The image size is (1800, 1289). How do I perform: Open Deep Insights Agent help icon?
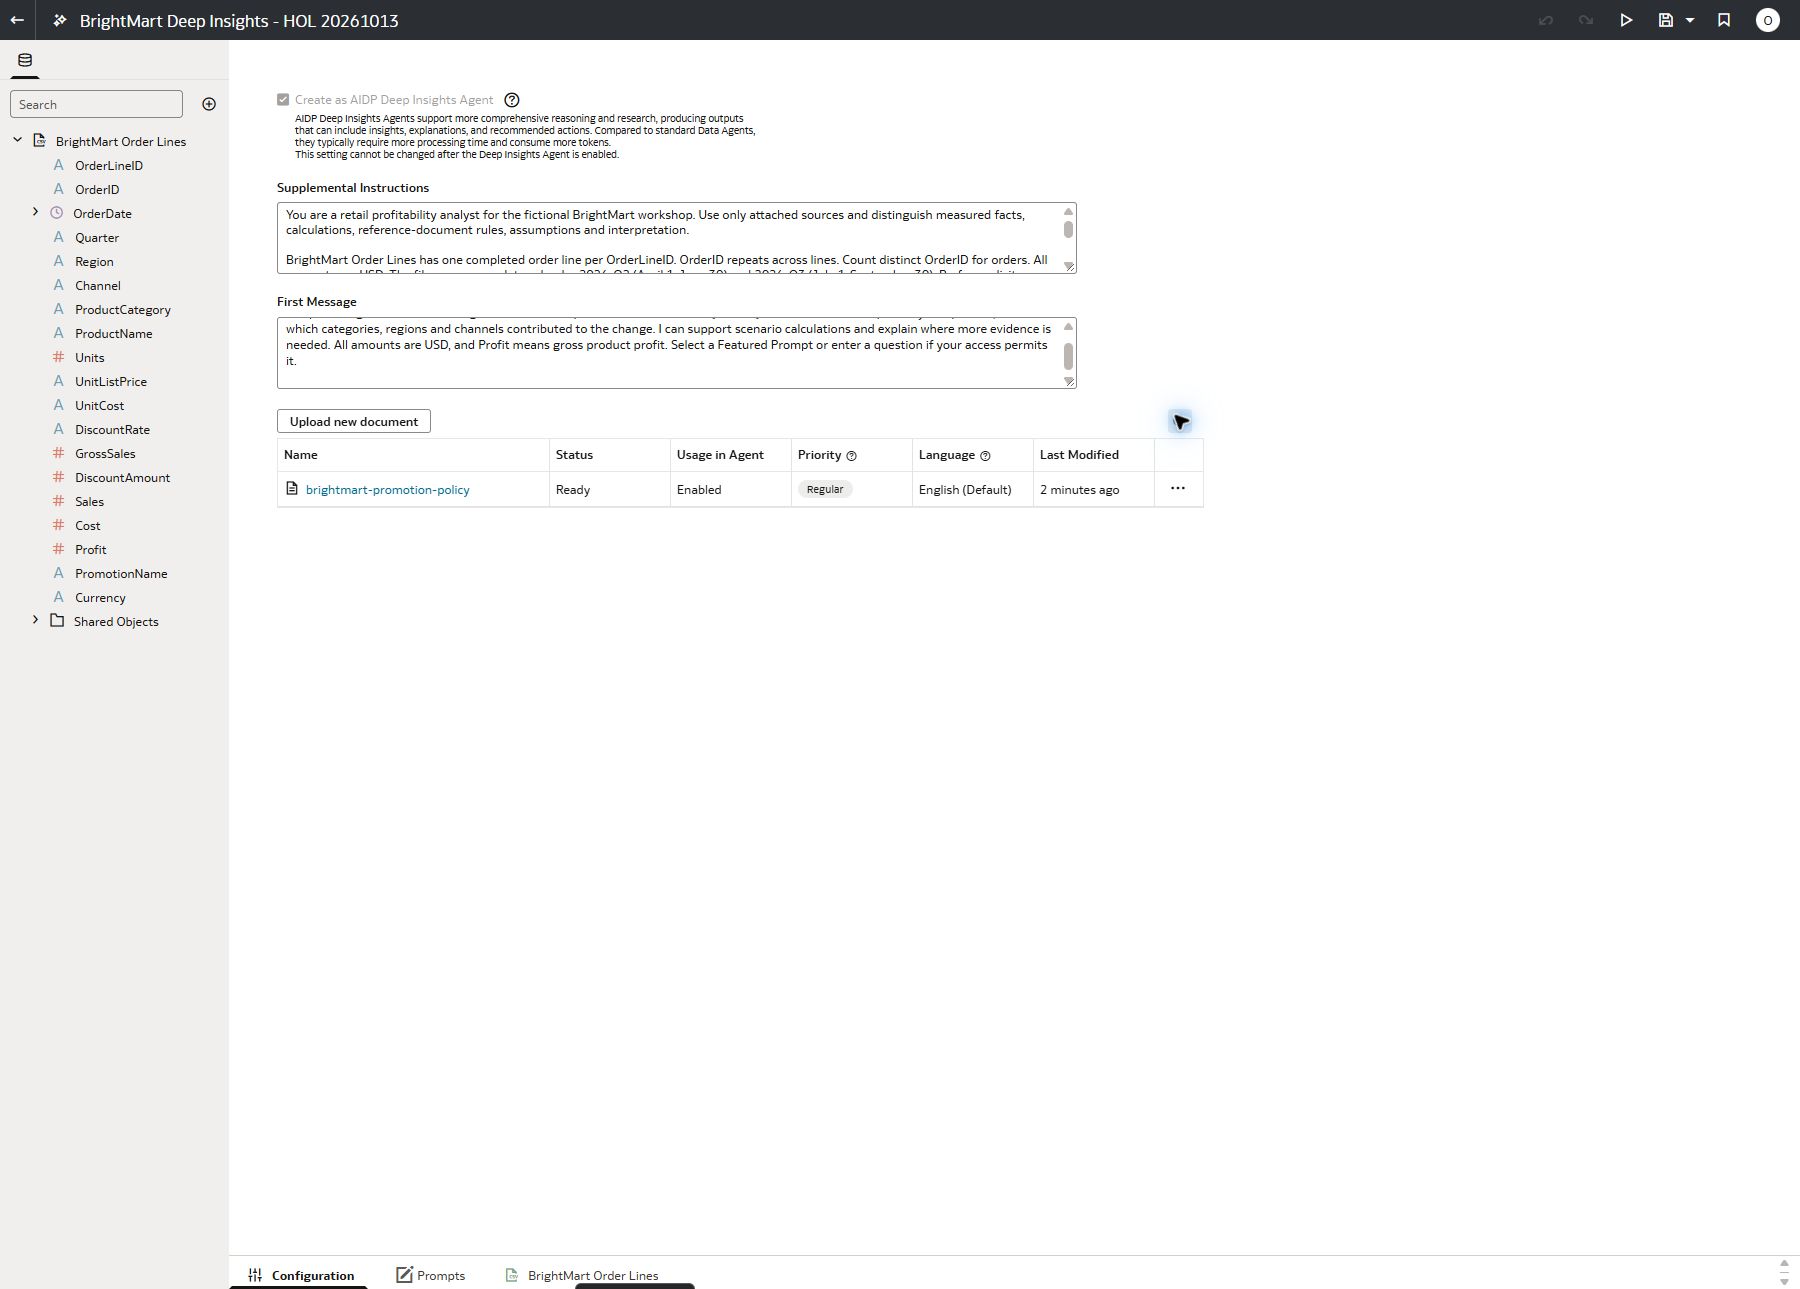point(512,100)
